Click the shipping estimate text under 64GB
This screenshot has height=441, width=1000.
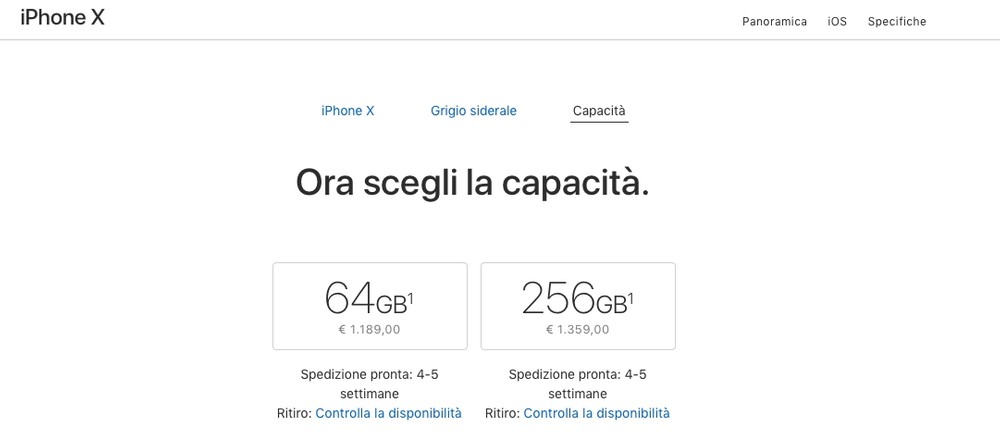pos(369,384)
